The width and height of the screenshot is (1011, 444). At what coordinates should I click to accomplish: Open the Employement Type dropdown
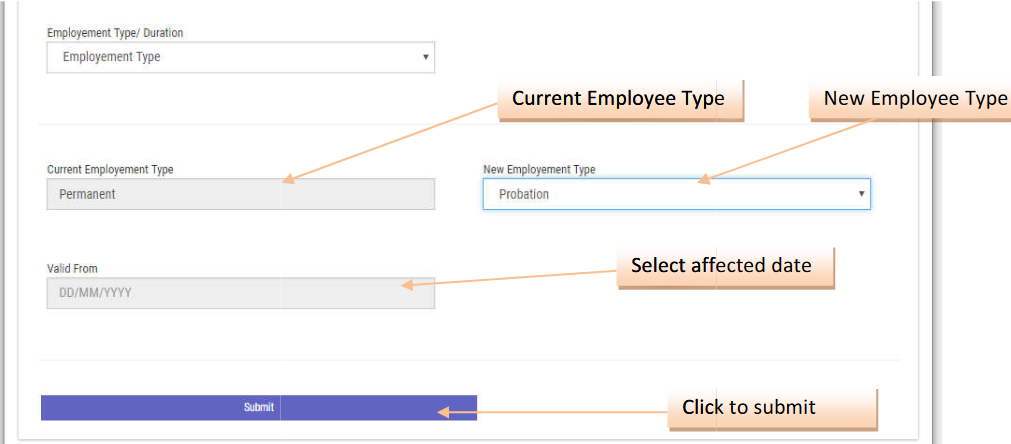point(240,57)
